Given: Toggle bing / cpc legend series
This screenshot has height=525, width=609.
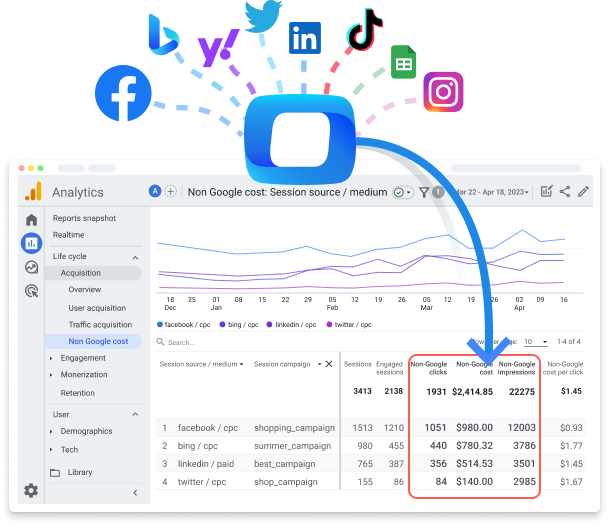Looking at the screenshot, I should (x=239, y=325).
